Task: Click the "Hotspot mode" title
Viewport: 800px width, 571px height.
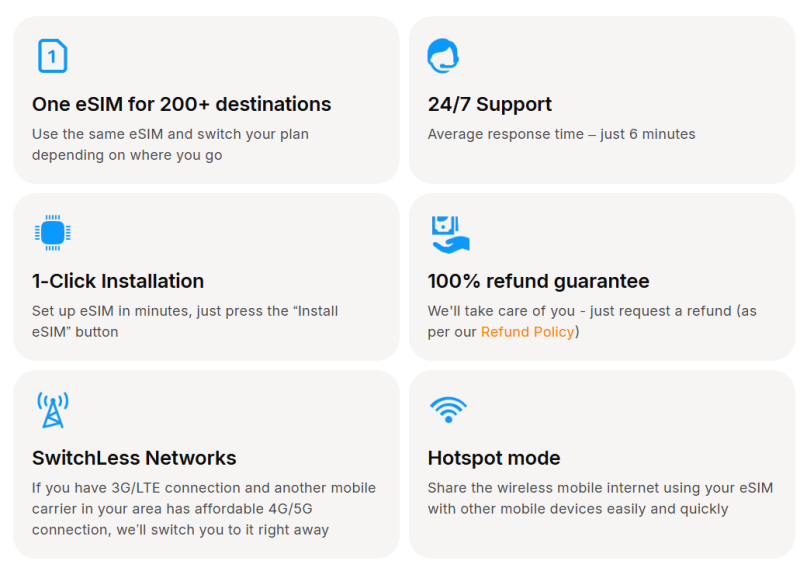Action: click(x=494, y=458)
